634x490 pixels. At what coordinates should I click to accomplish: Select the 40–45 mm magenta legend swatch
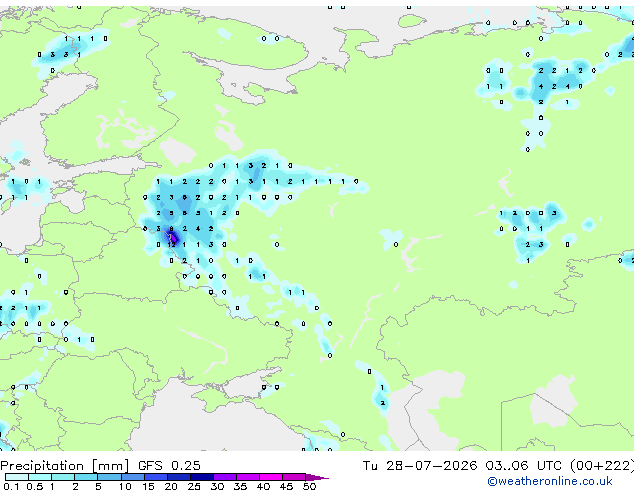[271, 477]
